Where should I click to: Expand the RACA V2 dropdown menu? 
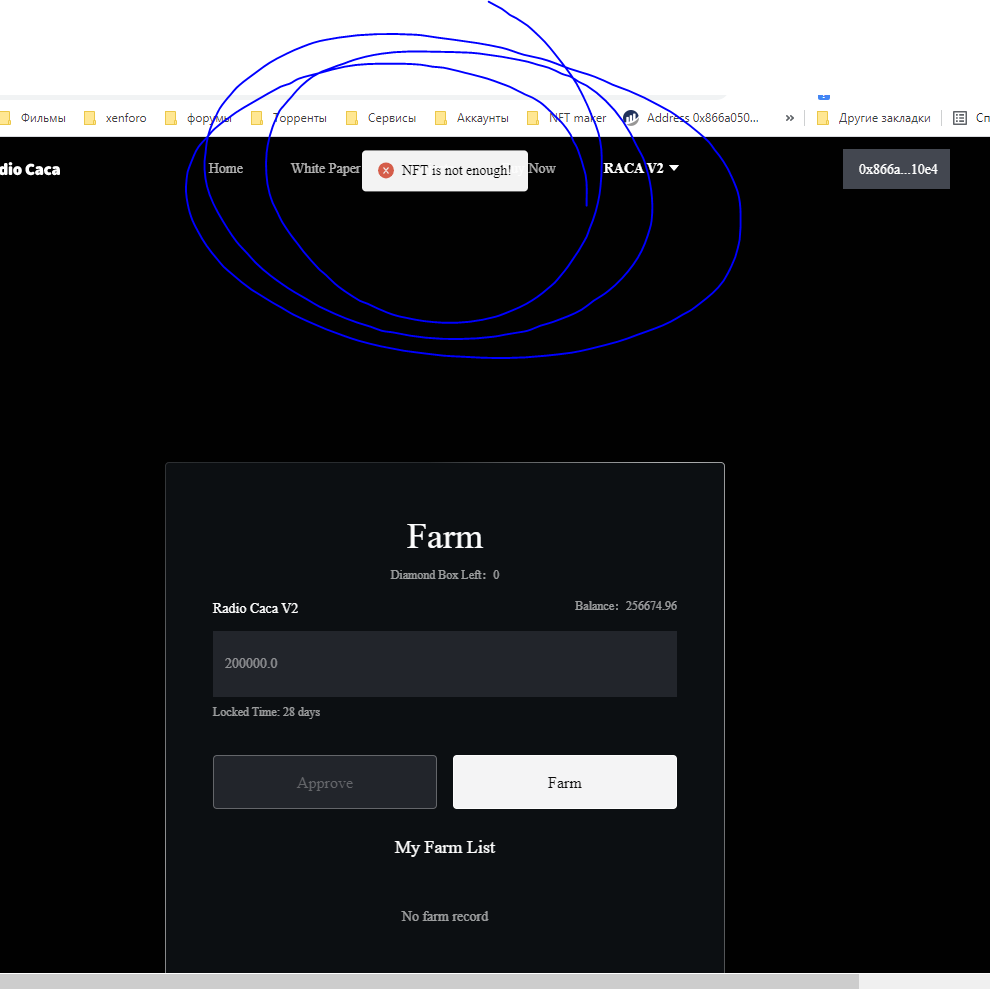[641, 169]
